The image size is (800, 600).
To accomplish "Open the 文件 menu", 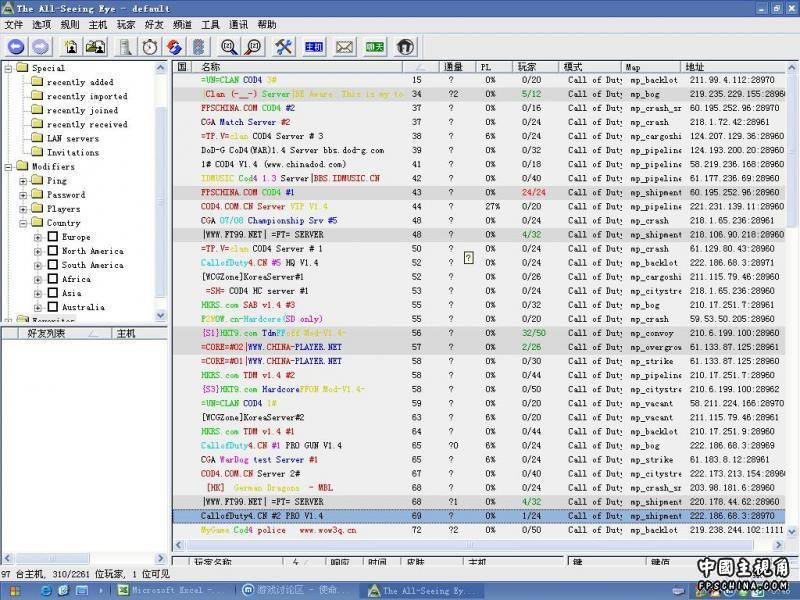I will coord(13,24).
